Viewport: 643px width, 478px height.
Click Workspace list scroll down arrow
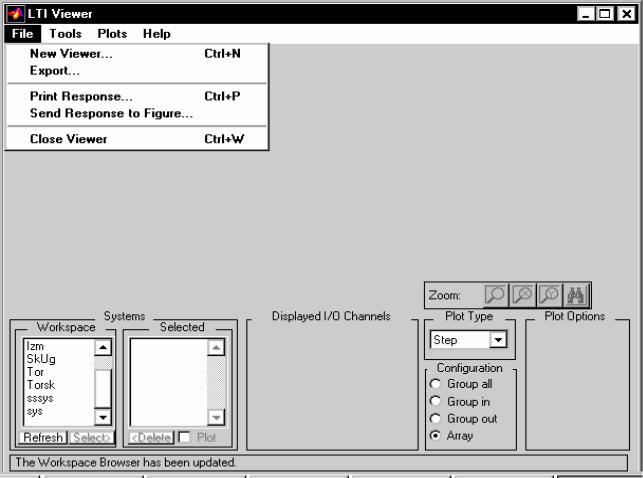click(x=103, y=417)
